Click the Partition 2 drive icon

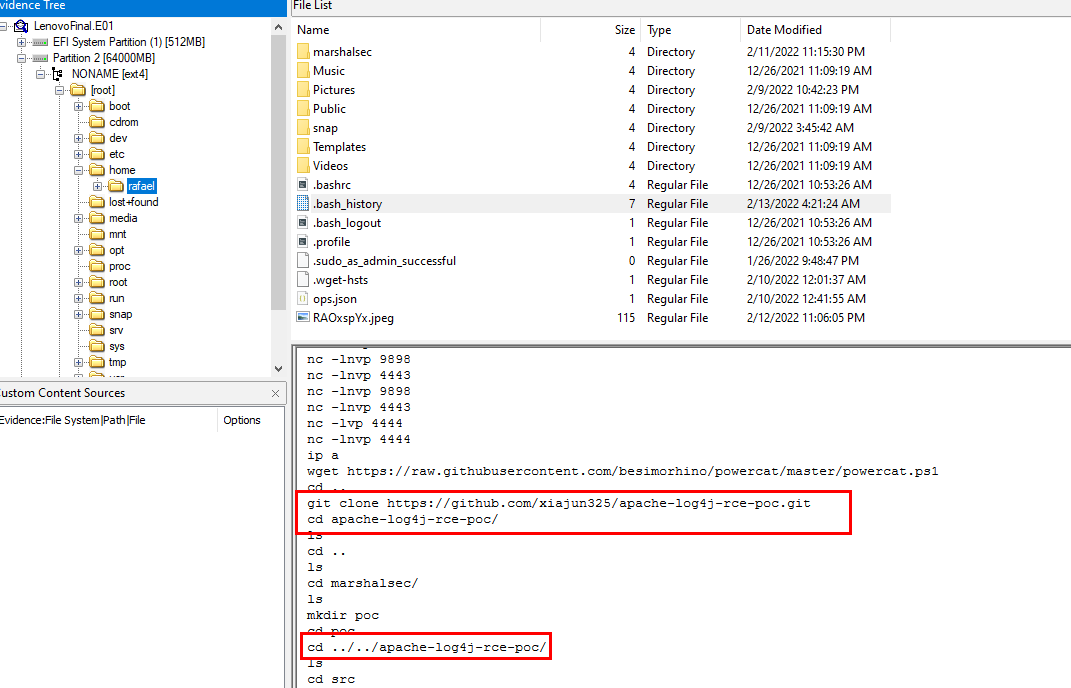[x=40, y=58]
